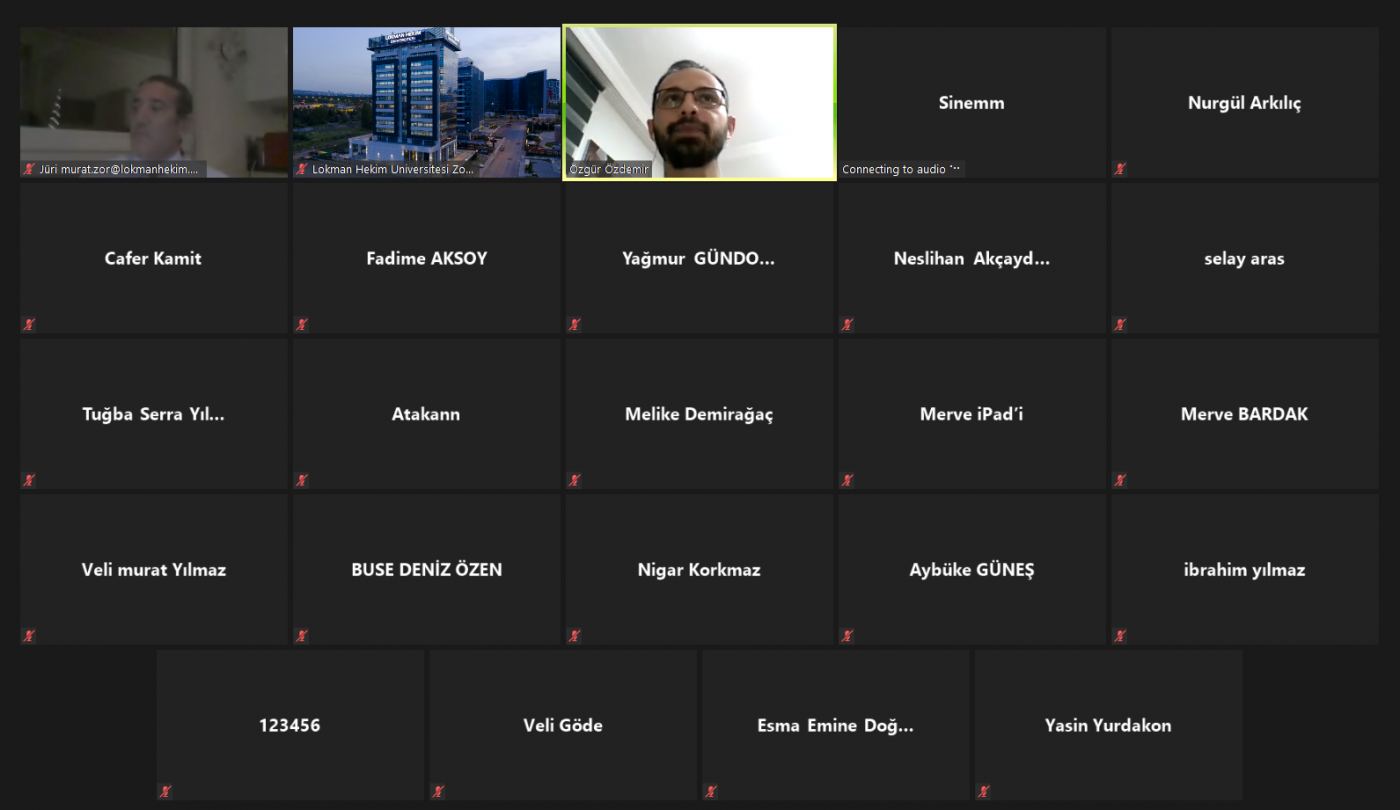The height and width of the screenshot is (810, 1400).
Task: Click the Tuğba Serra Yıl... name
Action: tap(153, 414)
